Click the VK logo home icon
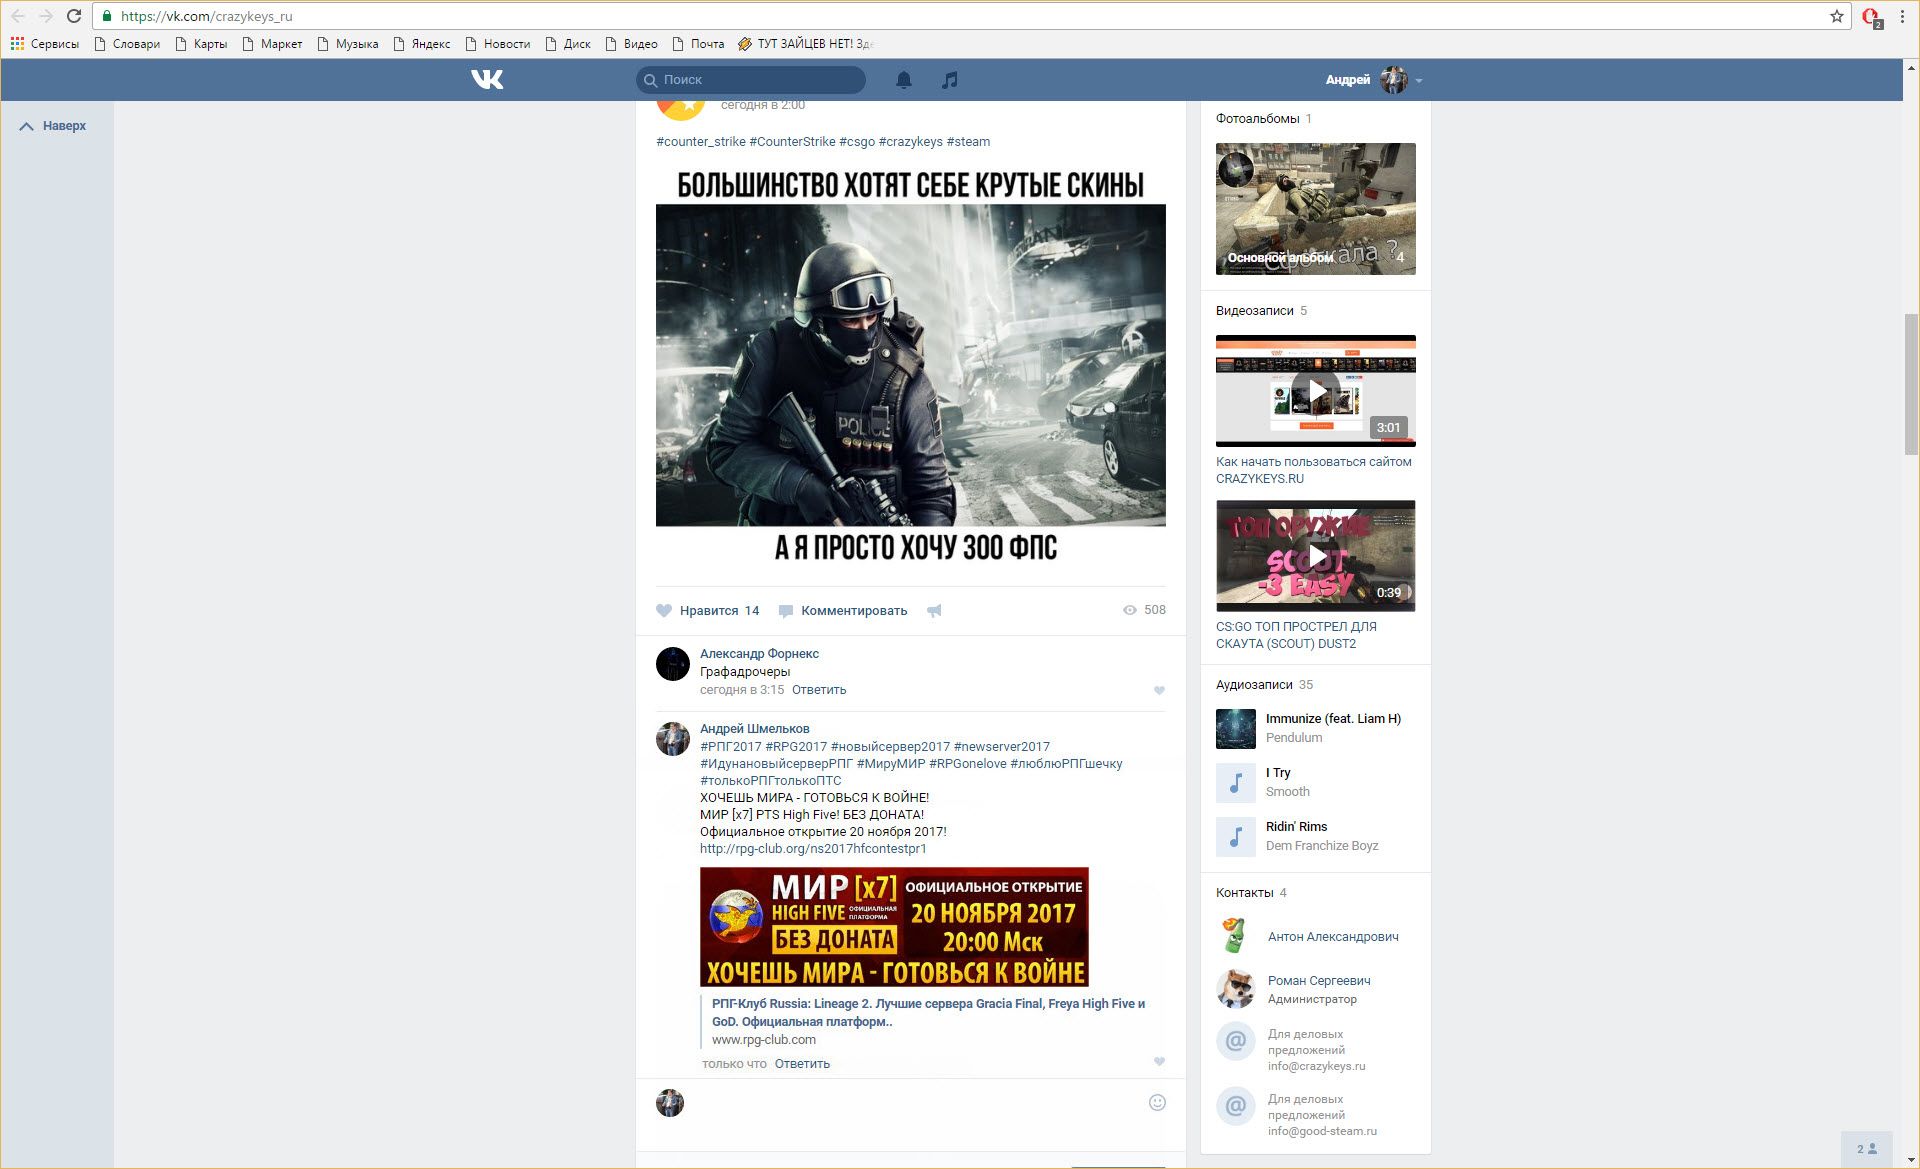Screen dimensions: 1920x1169 487,80
